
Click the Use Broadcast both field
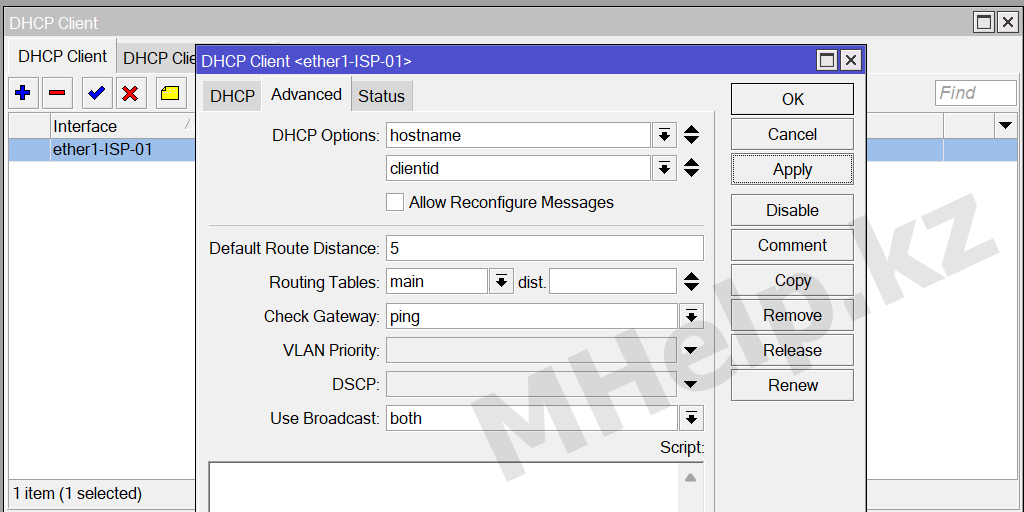(x=532, y=418)
